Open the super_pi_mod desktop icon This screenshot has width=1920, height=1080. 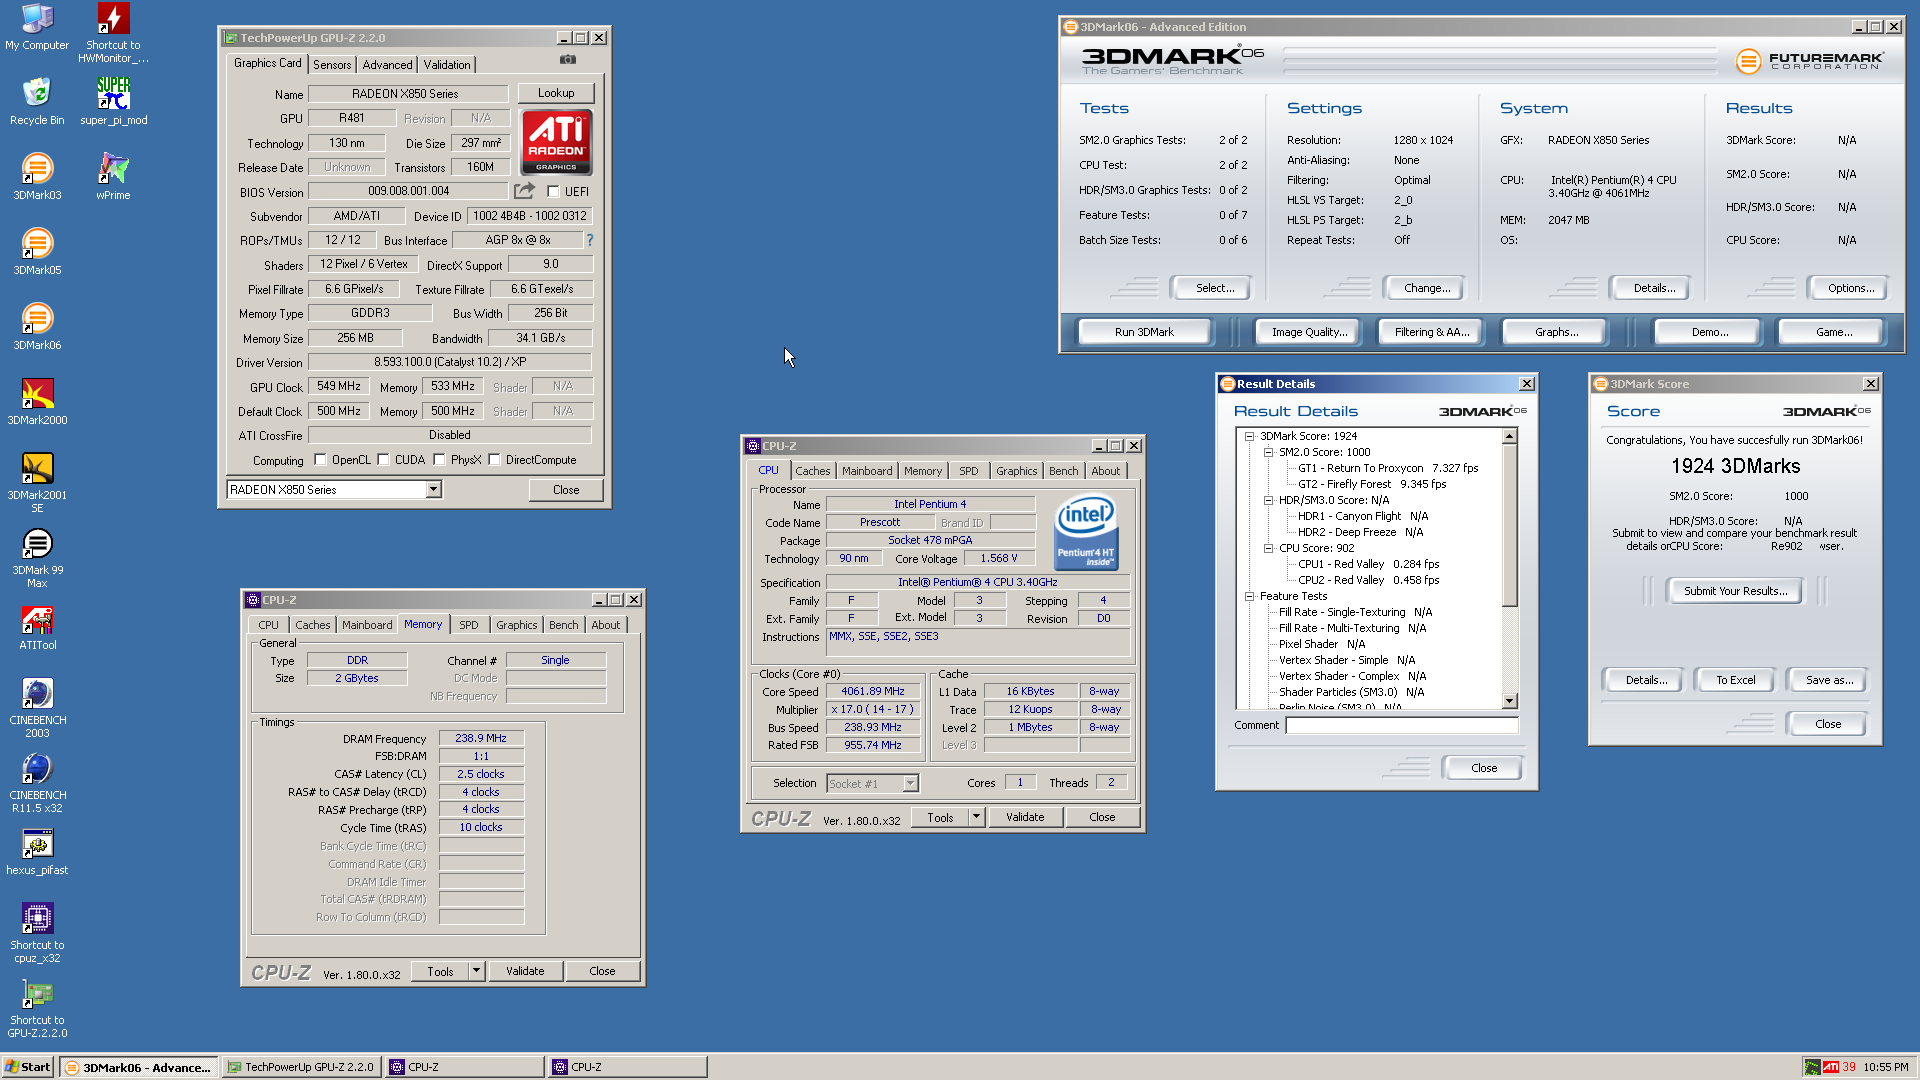tap(113, 101)
